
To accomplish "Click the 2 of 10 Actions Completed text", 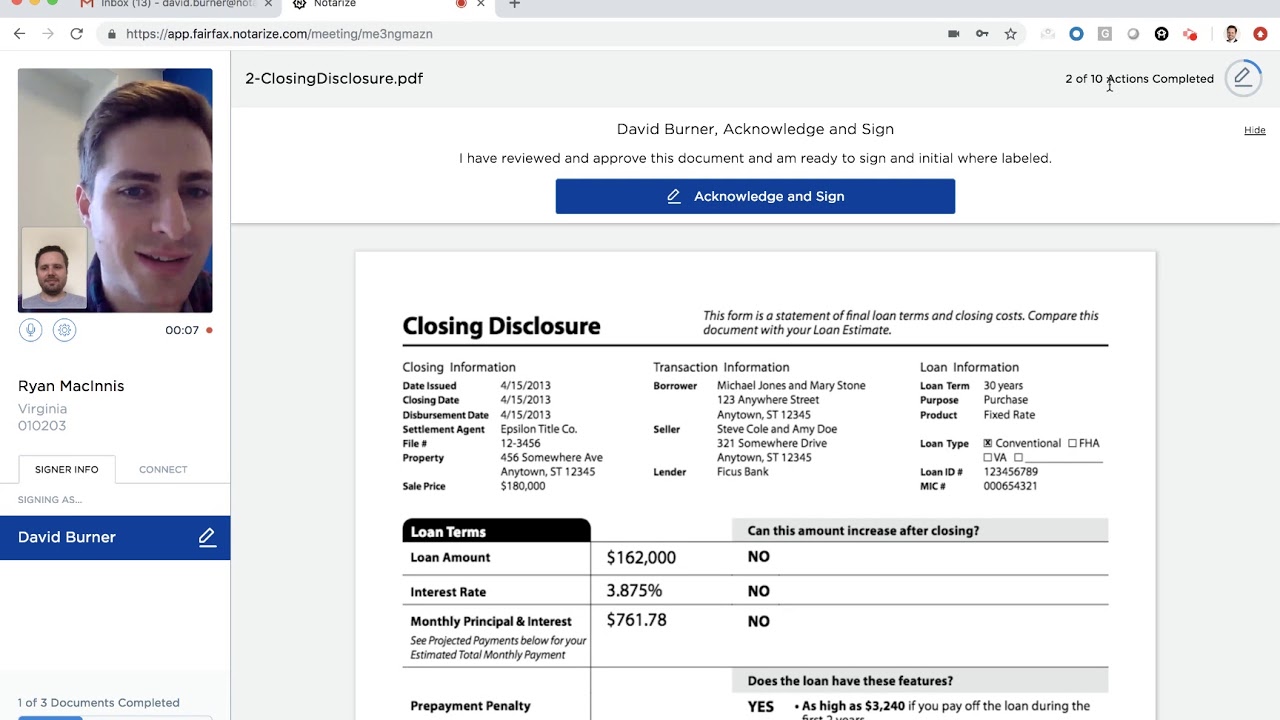I will pyautogui.click(x=1139, y=79).
